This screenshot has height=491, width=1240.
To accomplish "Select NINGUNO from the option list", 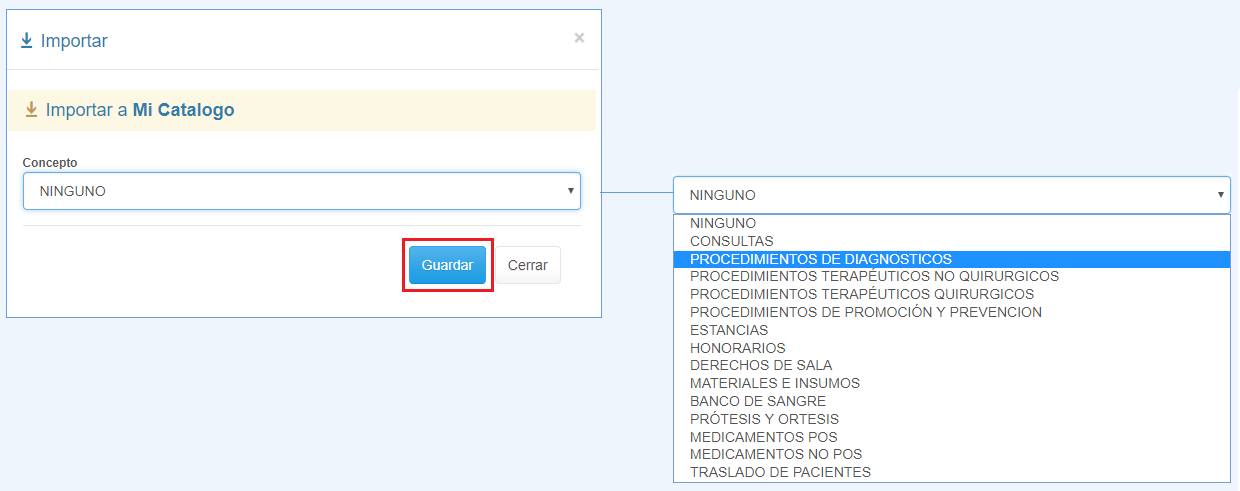I will [723, 223].
